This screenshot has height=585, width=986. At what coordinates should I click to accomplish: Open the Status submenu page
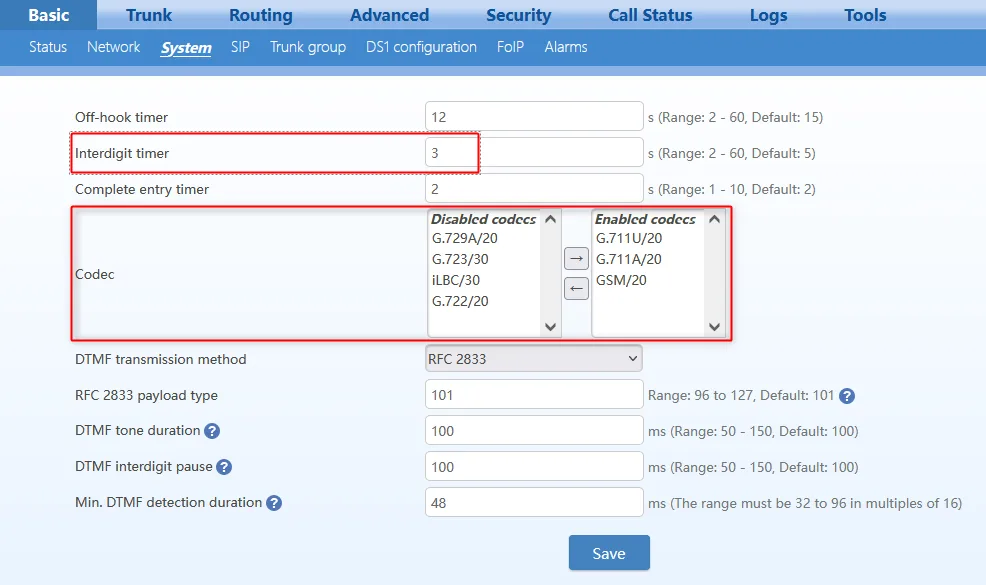48,47
